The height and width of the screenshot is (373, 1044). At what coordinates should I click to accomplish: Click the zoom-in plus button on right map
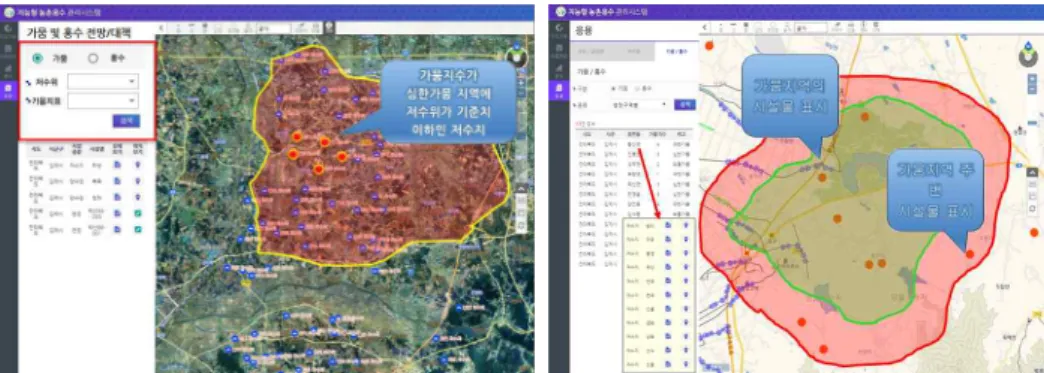1032,77
